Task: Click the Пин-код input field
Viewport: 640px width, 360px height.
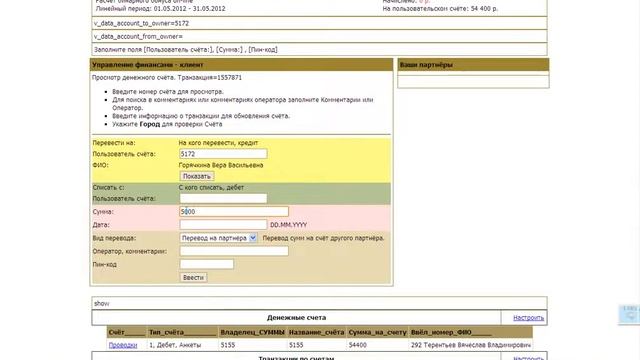Action: tap(207, 264)
